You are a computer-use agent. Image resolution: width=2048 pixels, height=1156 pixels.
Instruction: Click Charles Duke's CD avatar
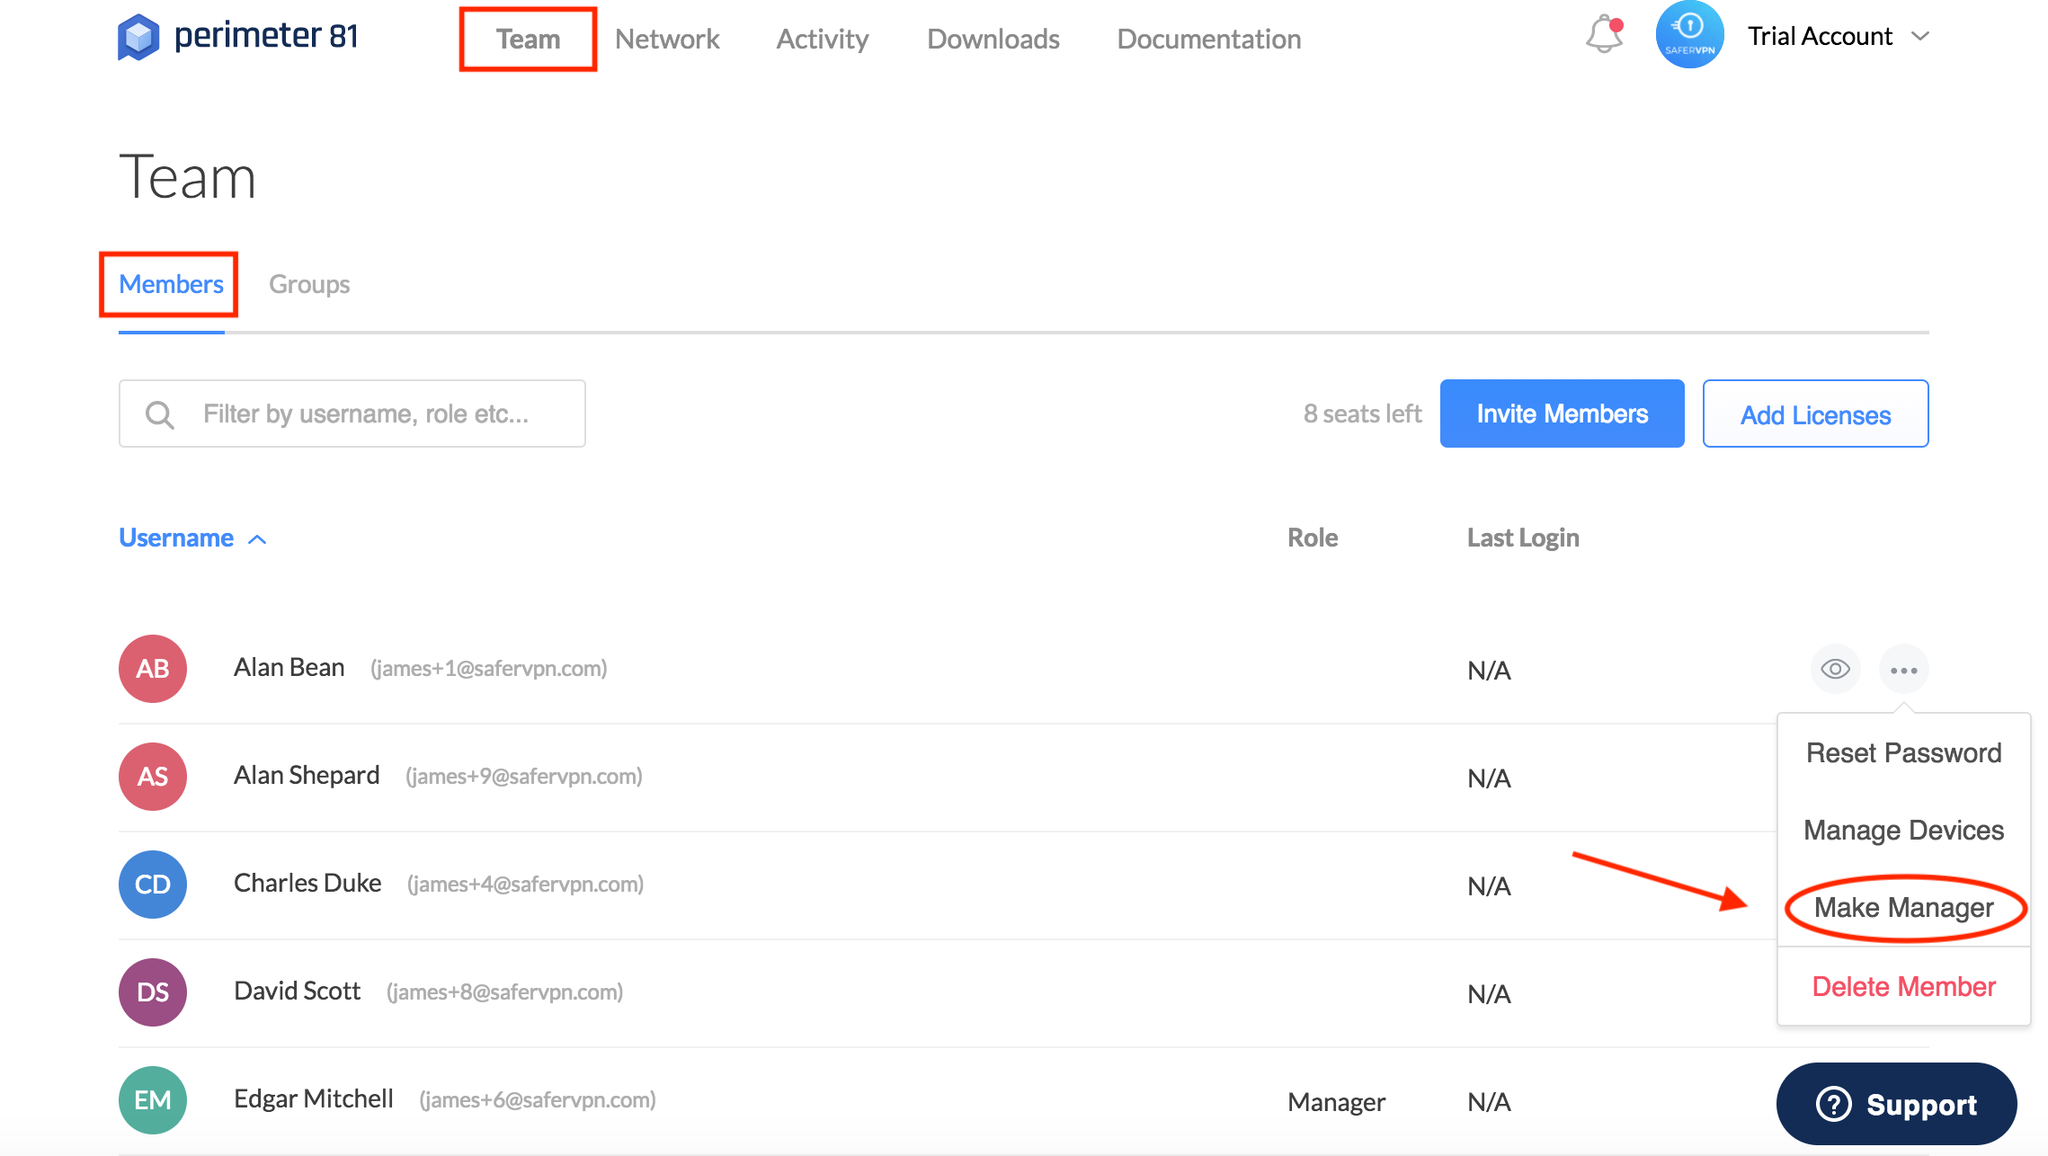153,885
